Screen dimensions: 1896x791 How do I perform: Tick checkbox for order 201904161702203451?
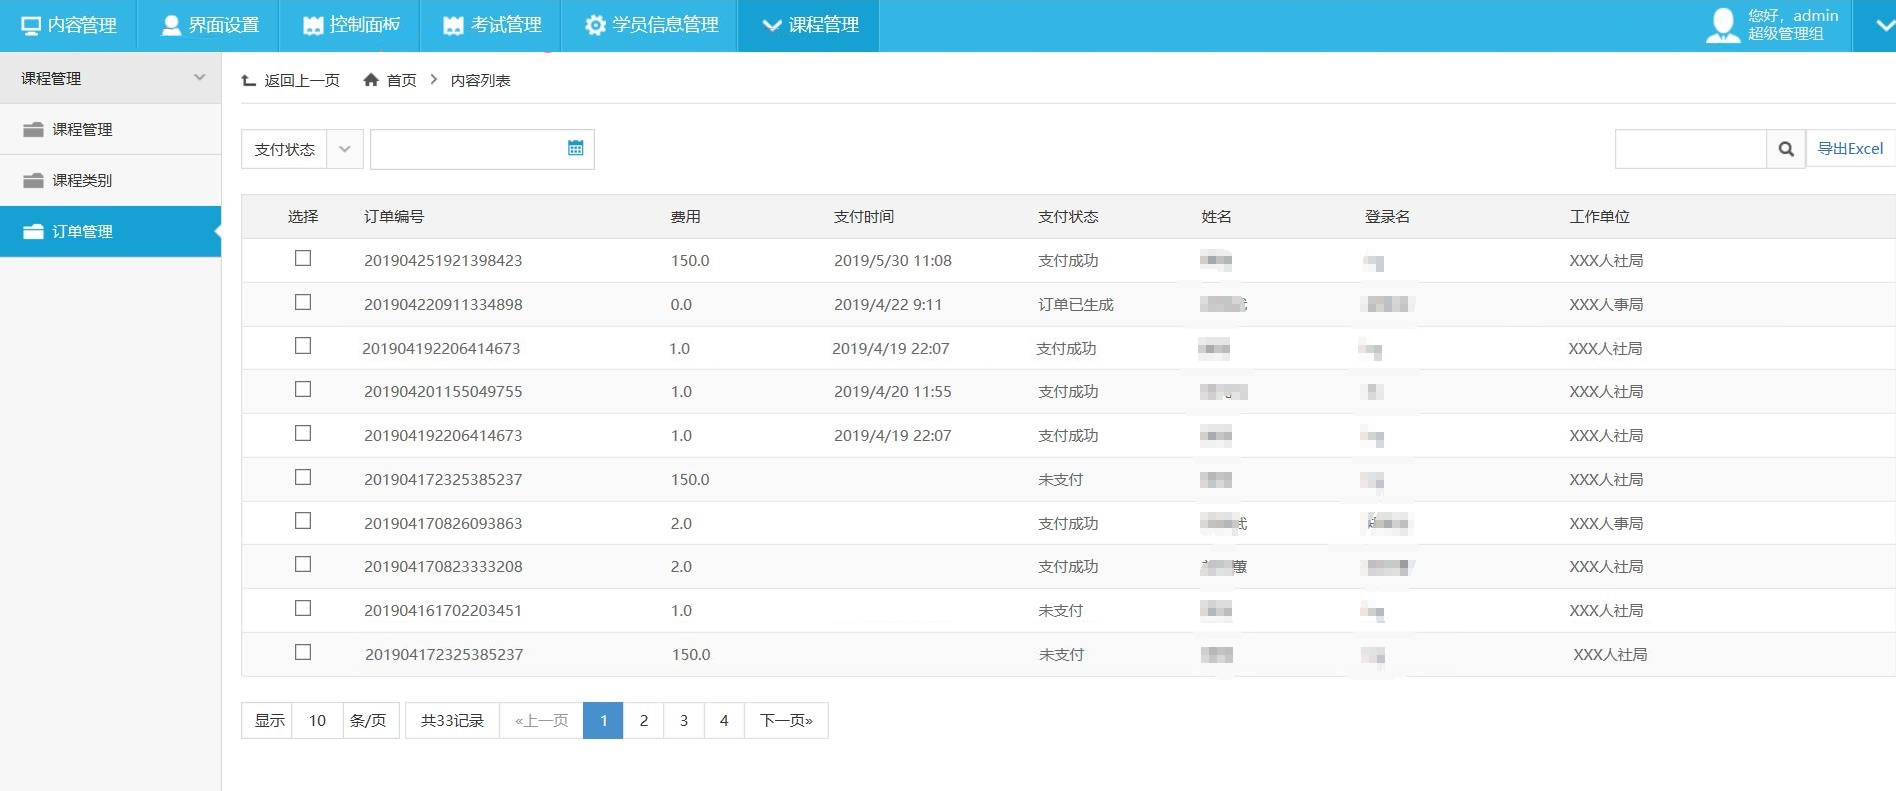click(x=303, y=609)
